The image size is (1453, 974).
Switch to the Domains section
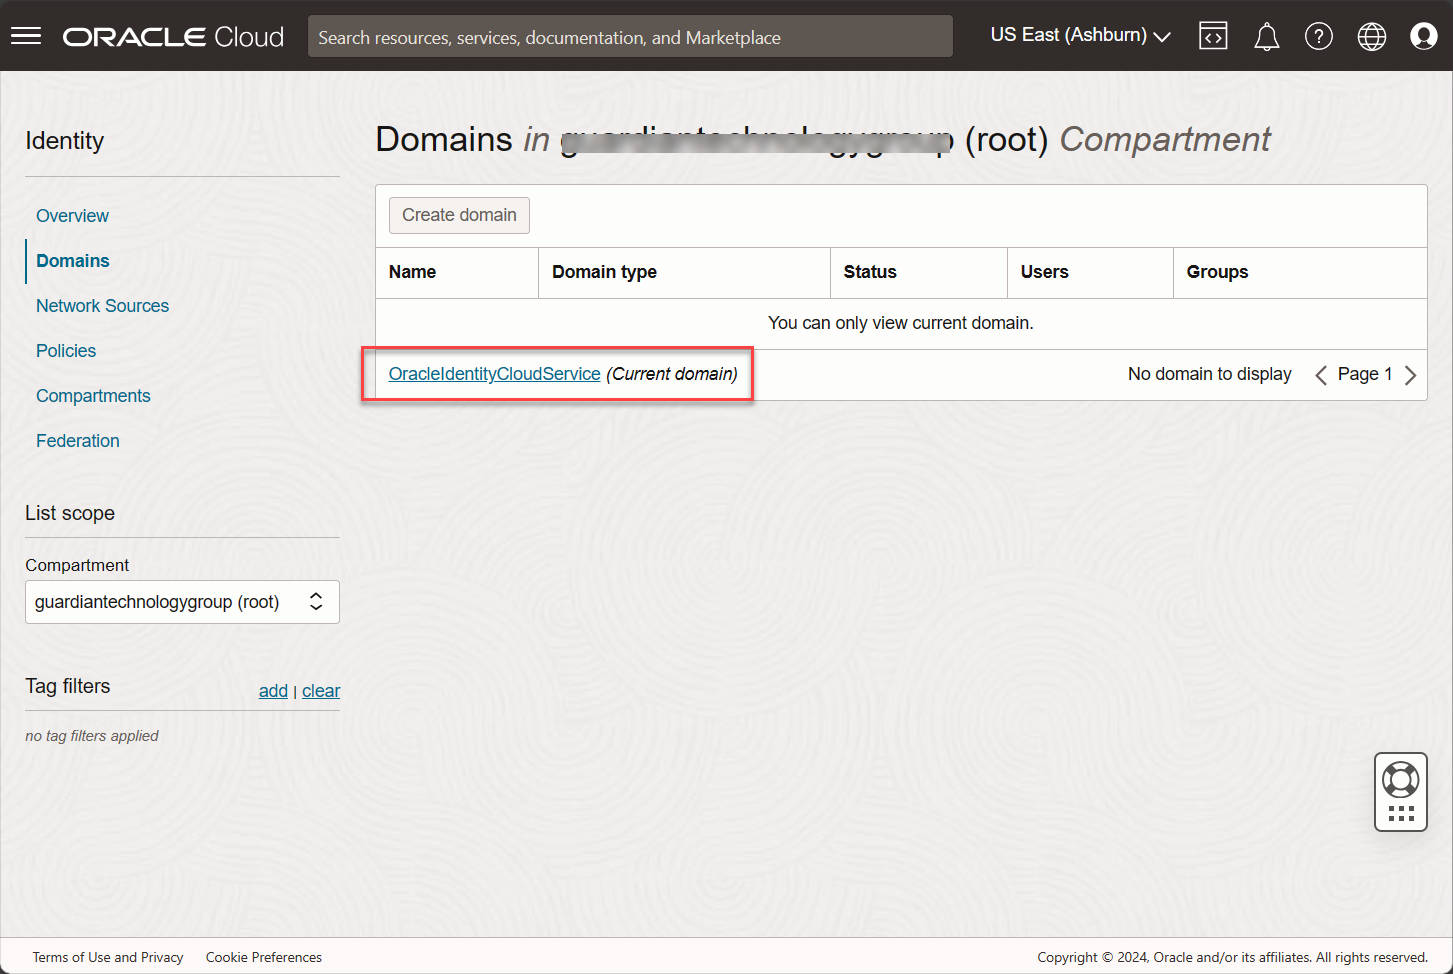coord(72,260)
